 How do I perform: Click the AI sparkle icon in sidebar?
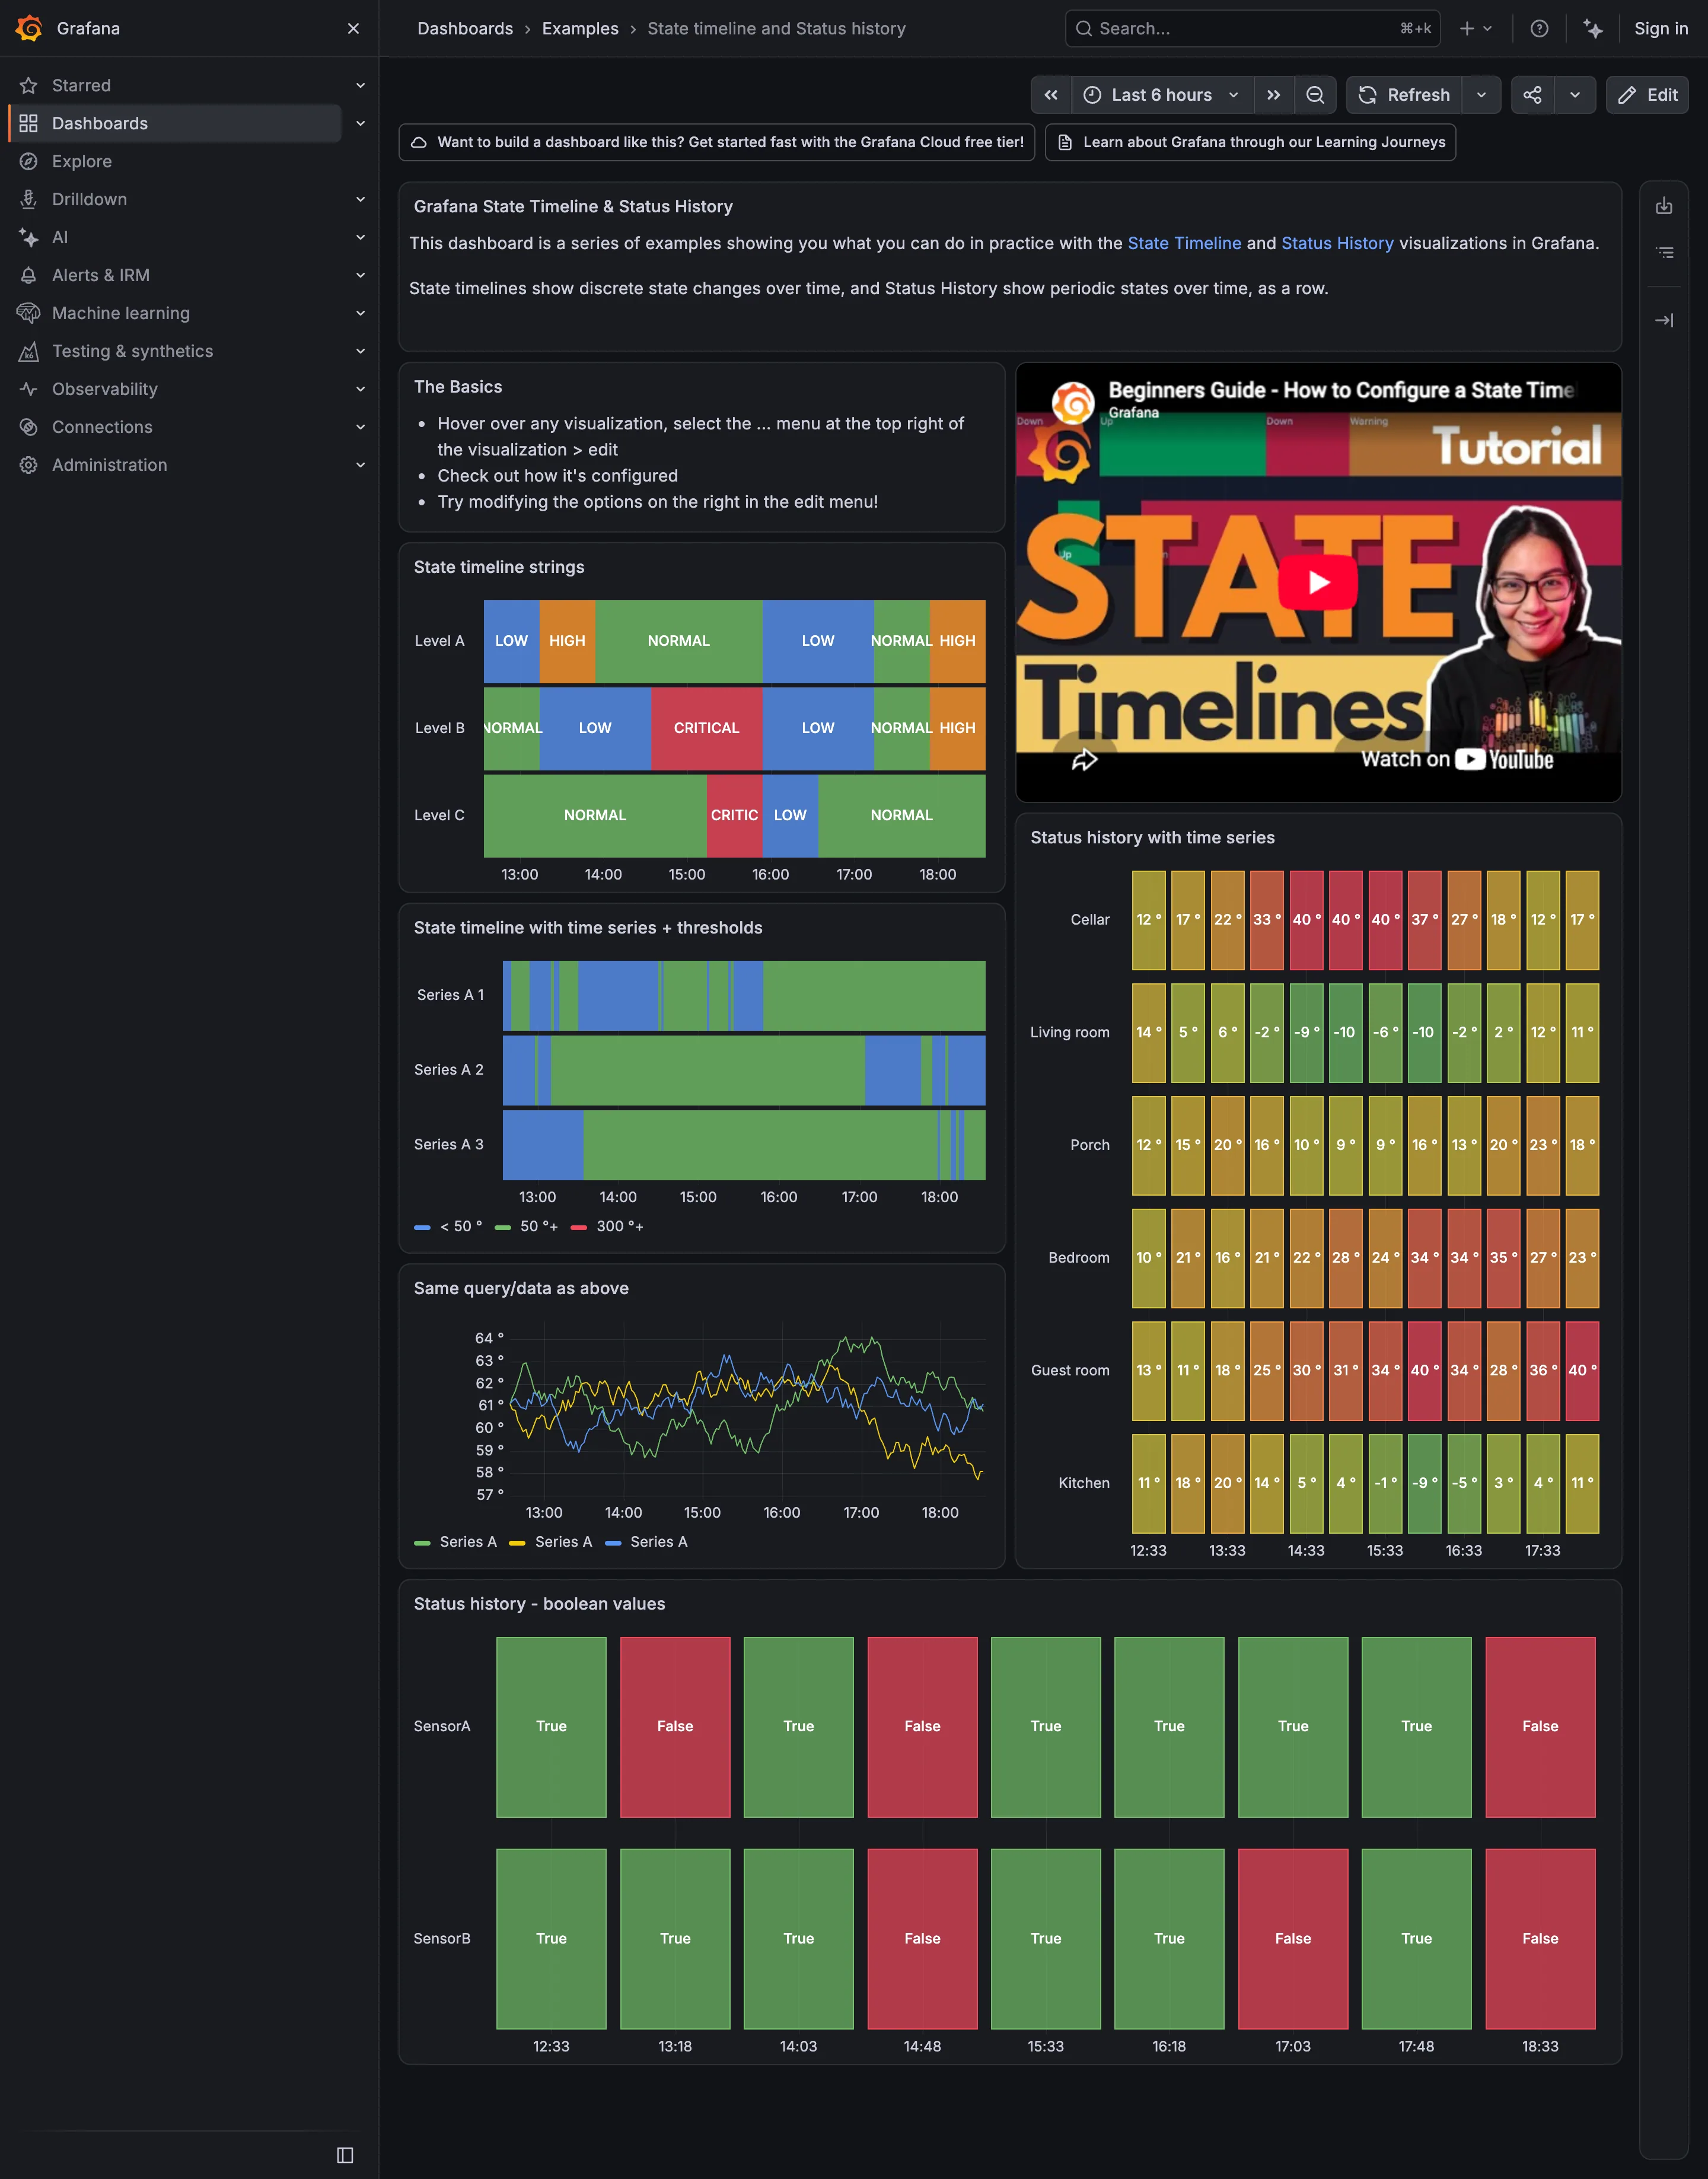[29, 238]
